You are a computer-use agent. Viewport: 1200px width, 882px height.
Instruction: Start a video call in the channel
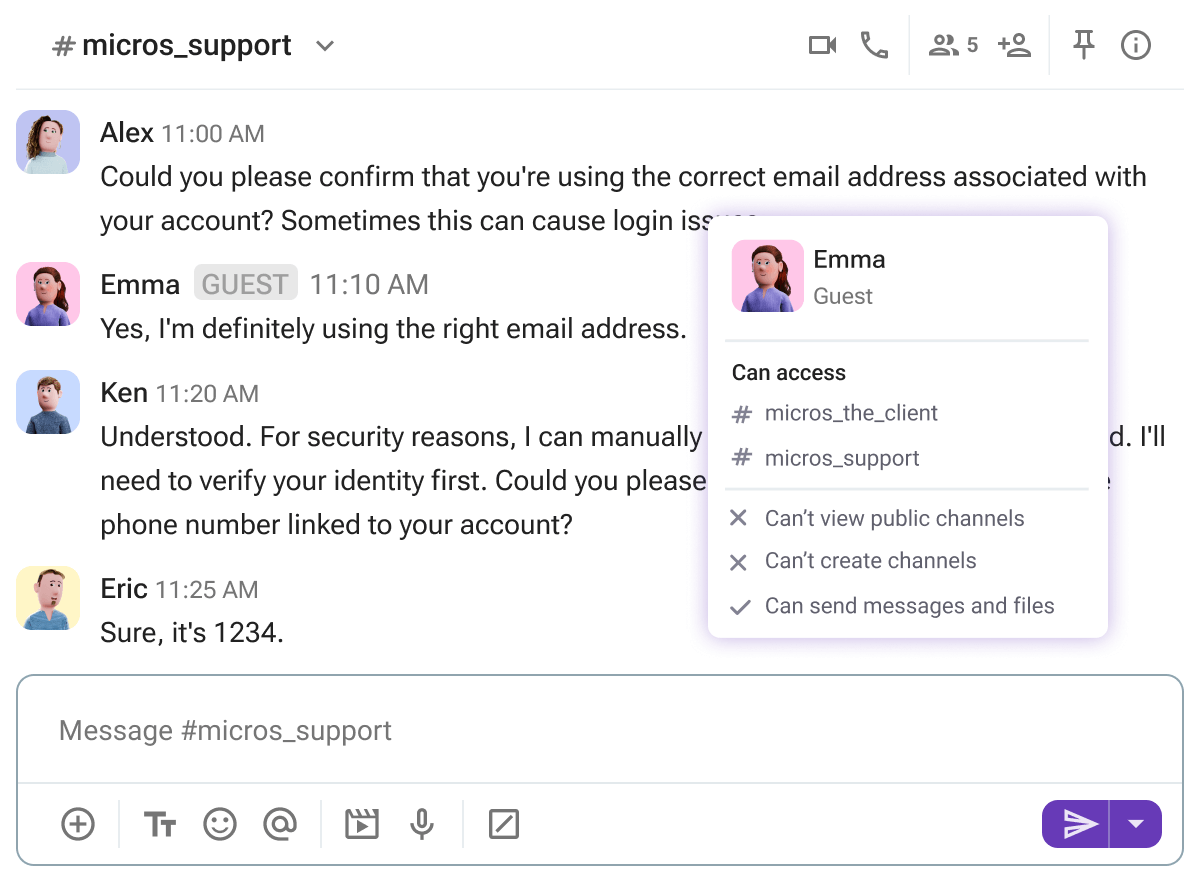[x=822, y=46]
